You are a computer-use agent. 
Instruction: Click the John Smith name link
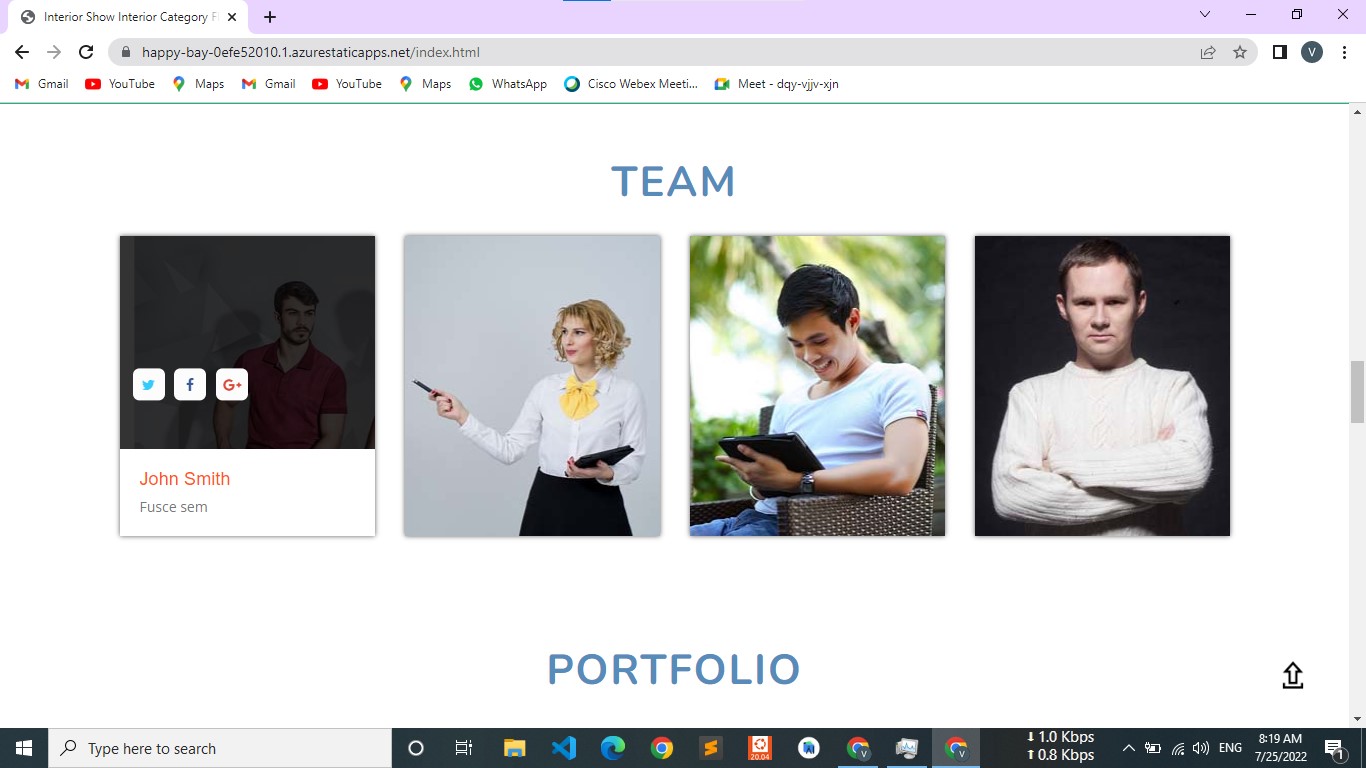[184, 479]
